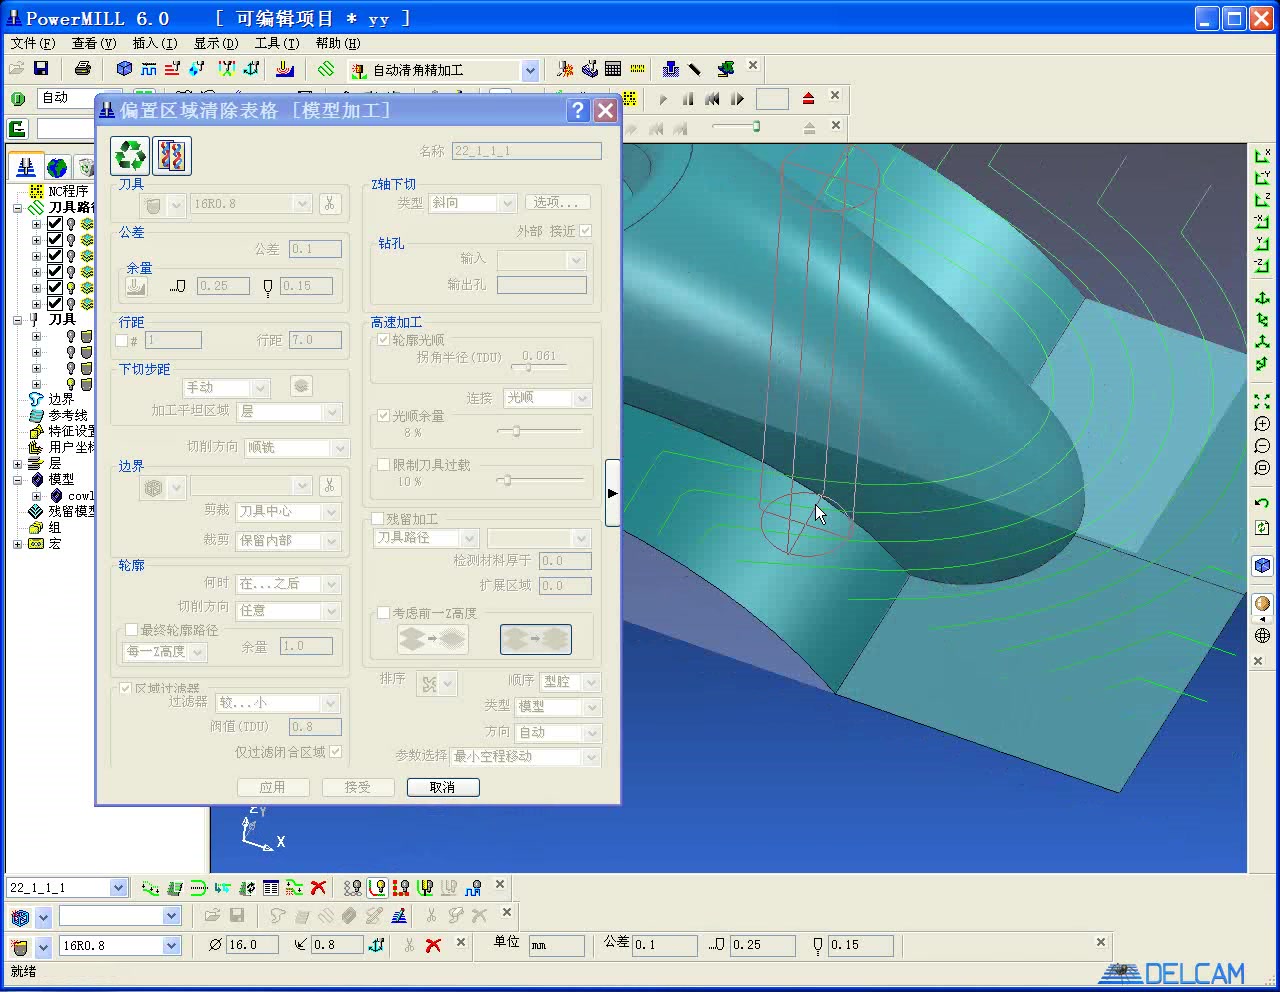Select the 残留模型 tree item
This screenshot has width=1280, height=992.
click(x=63, y=511)
